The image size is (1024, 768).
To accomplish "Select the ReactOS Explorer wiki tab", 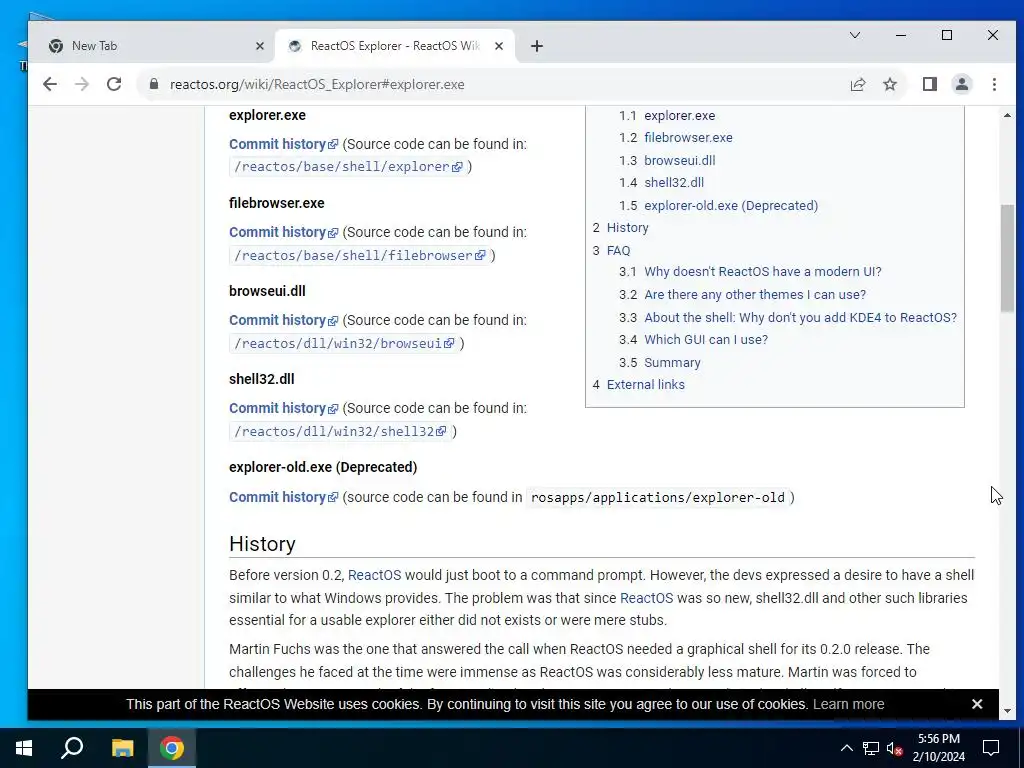I will click(x=394, y=46).
